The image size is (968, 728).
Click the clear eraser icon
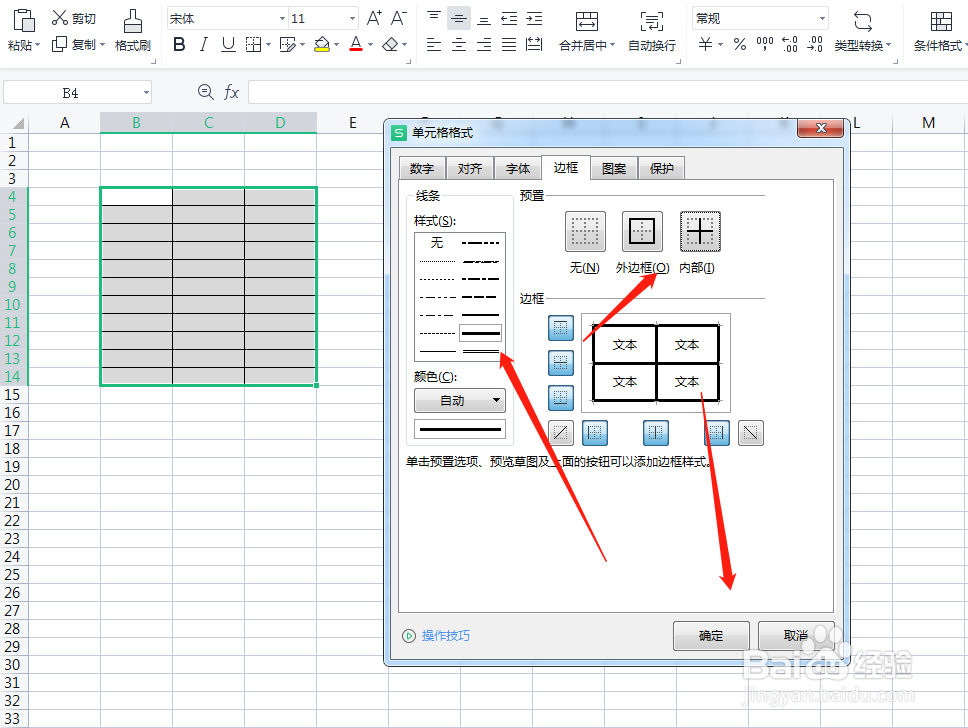click(x=390, y=44)
